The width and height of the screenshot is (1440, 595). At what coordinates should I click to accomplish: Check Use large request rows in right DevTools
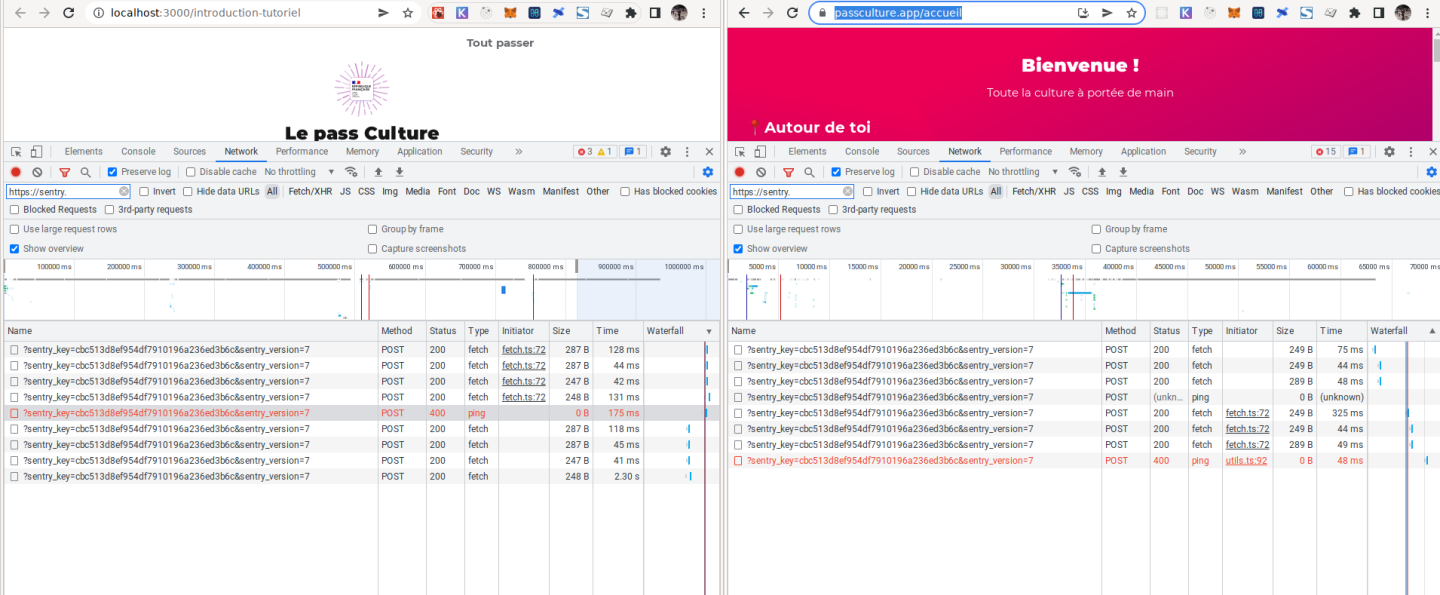pos(738,229)
